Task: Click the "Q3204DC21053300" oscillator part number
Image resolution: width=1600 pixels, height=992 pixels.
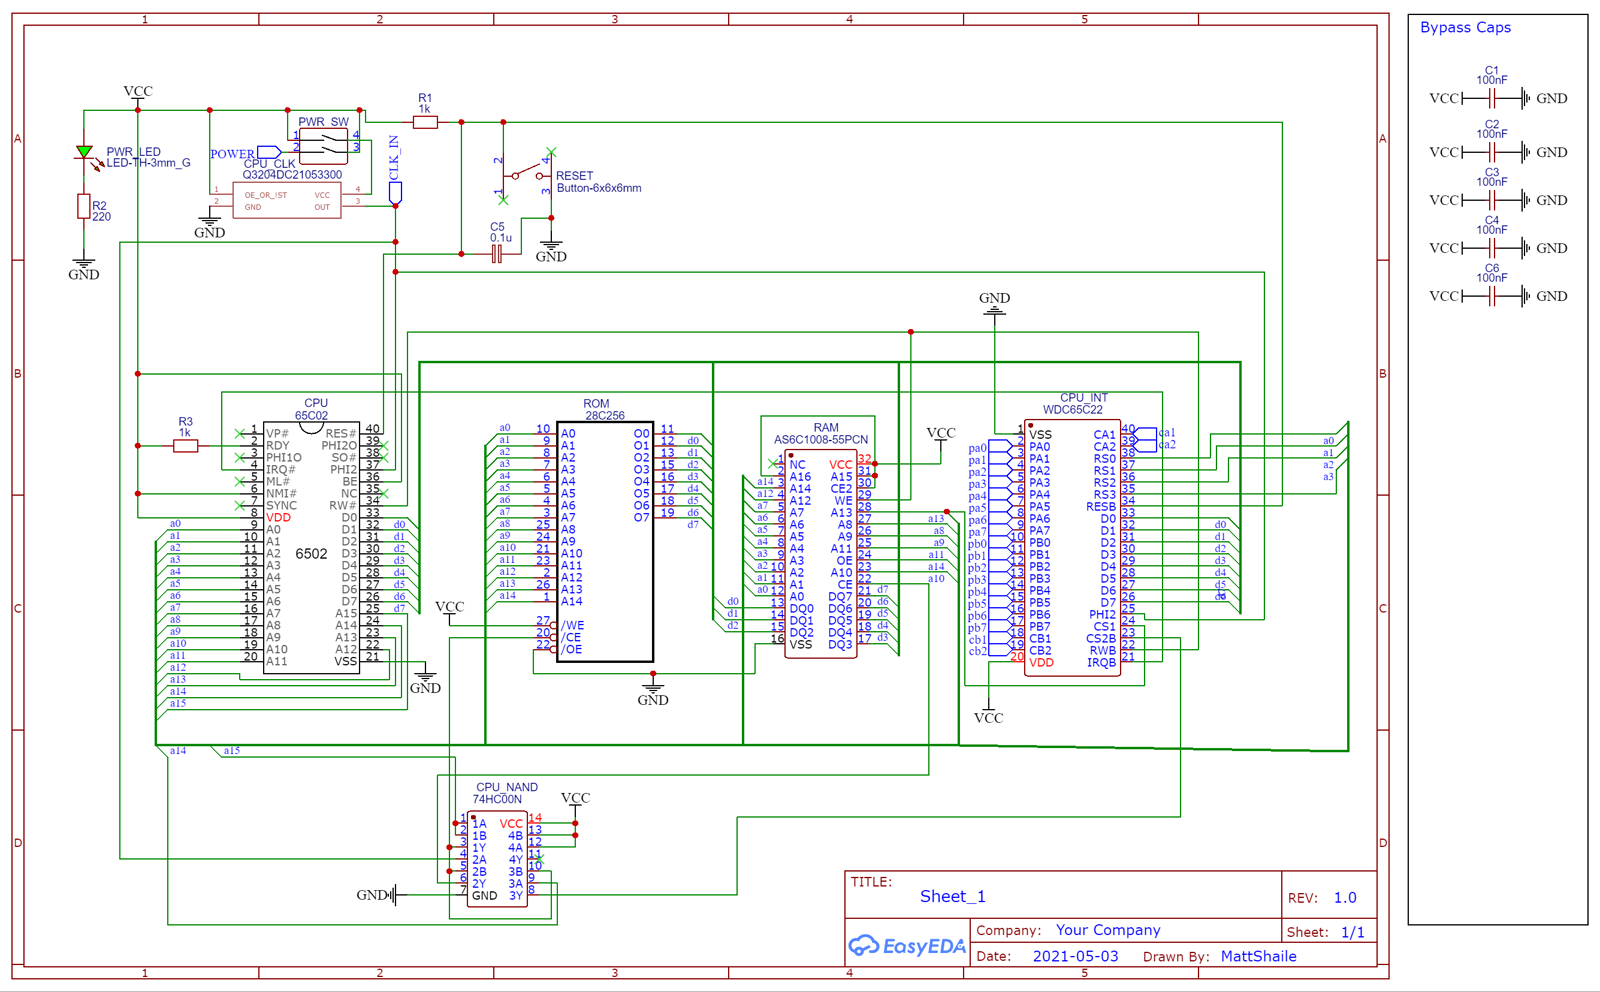Action: pyautogui.click(x=292, y=175)
